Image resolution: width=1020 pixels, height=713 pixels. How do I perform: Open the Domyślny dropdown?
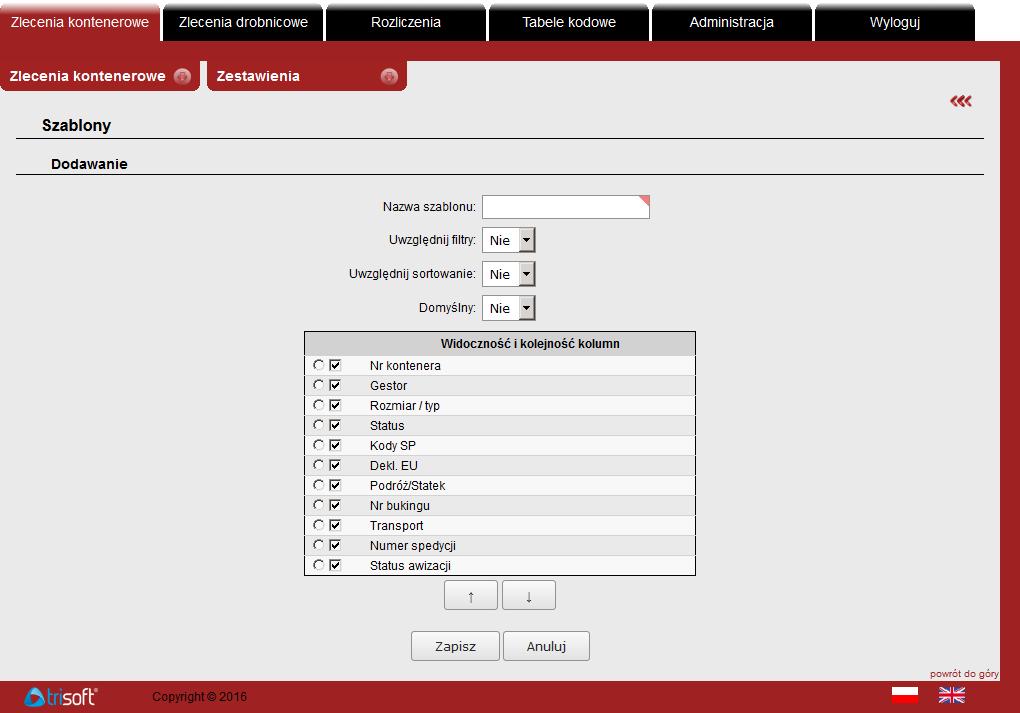pyautogui.click(x=509, y=308)
